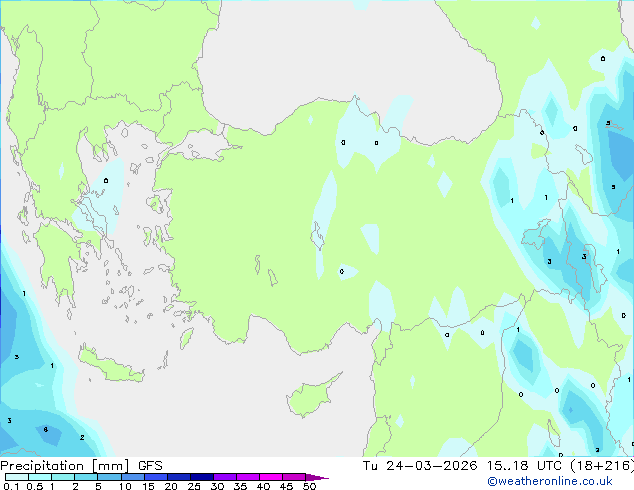Click the 5–10 mm legend swatch
The image size is (634, 490).
pos(109,477)
